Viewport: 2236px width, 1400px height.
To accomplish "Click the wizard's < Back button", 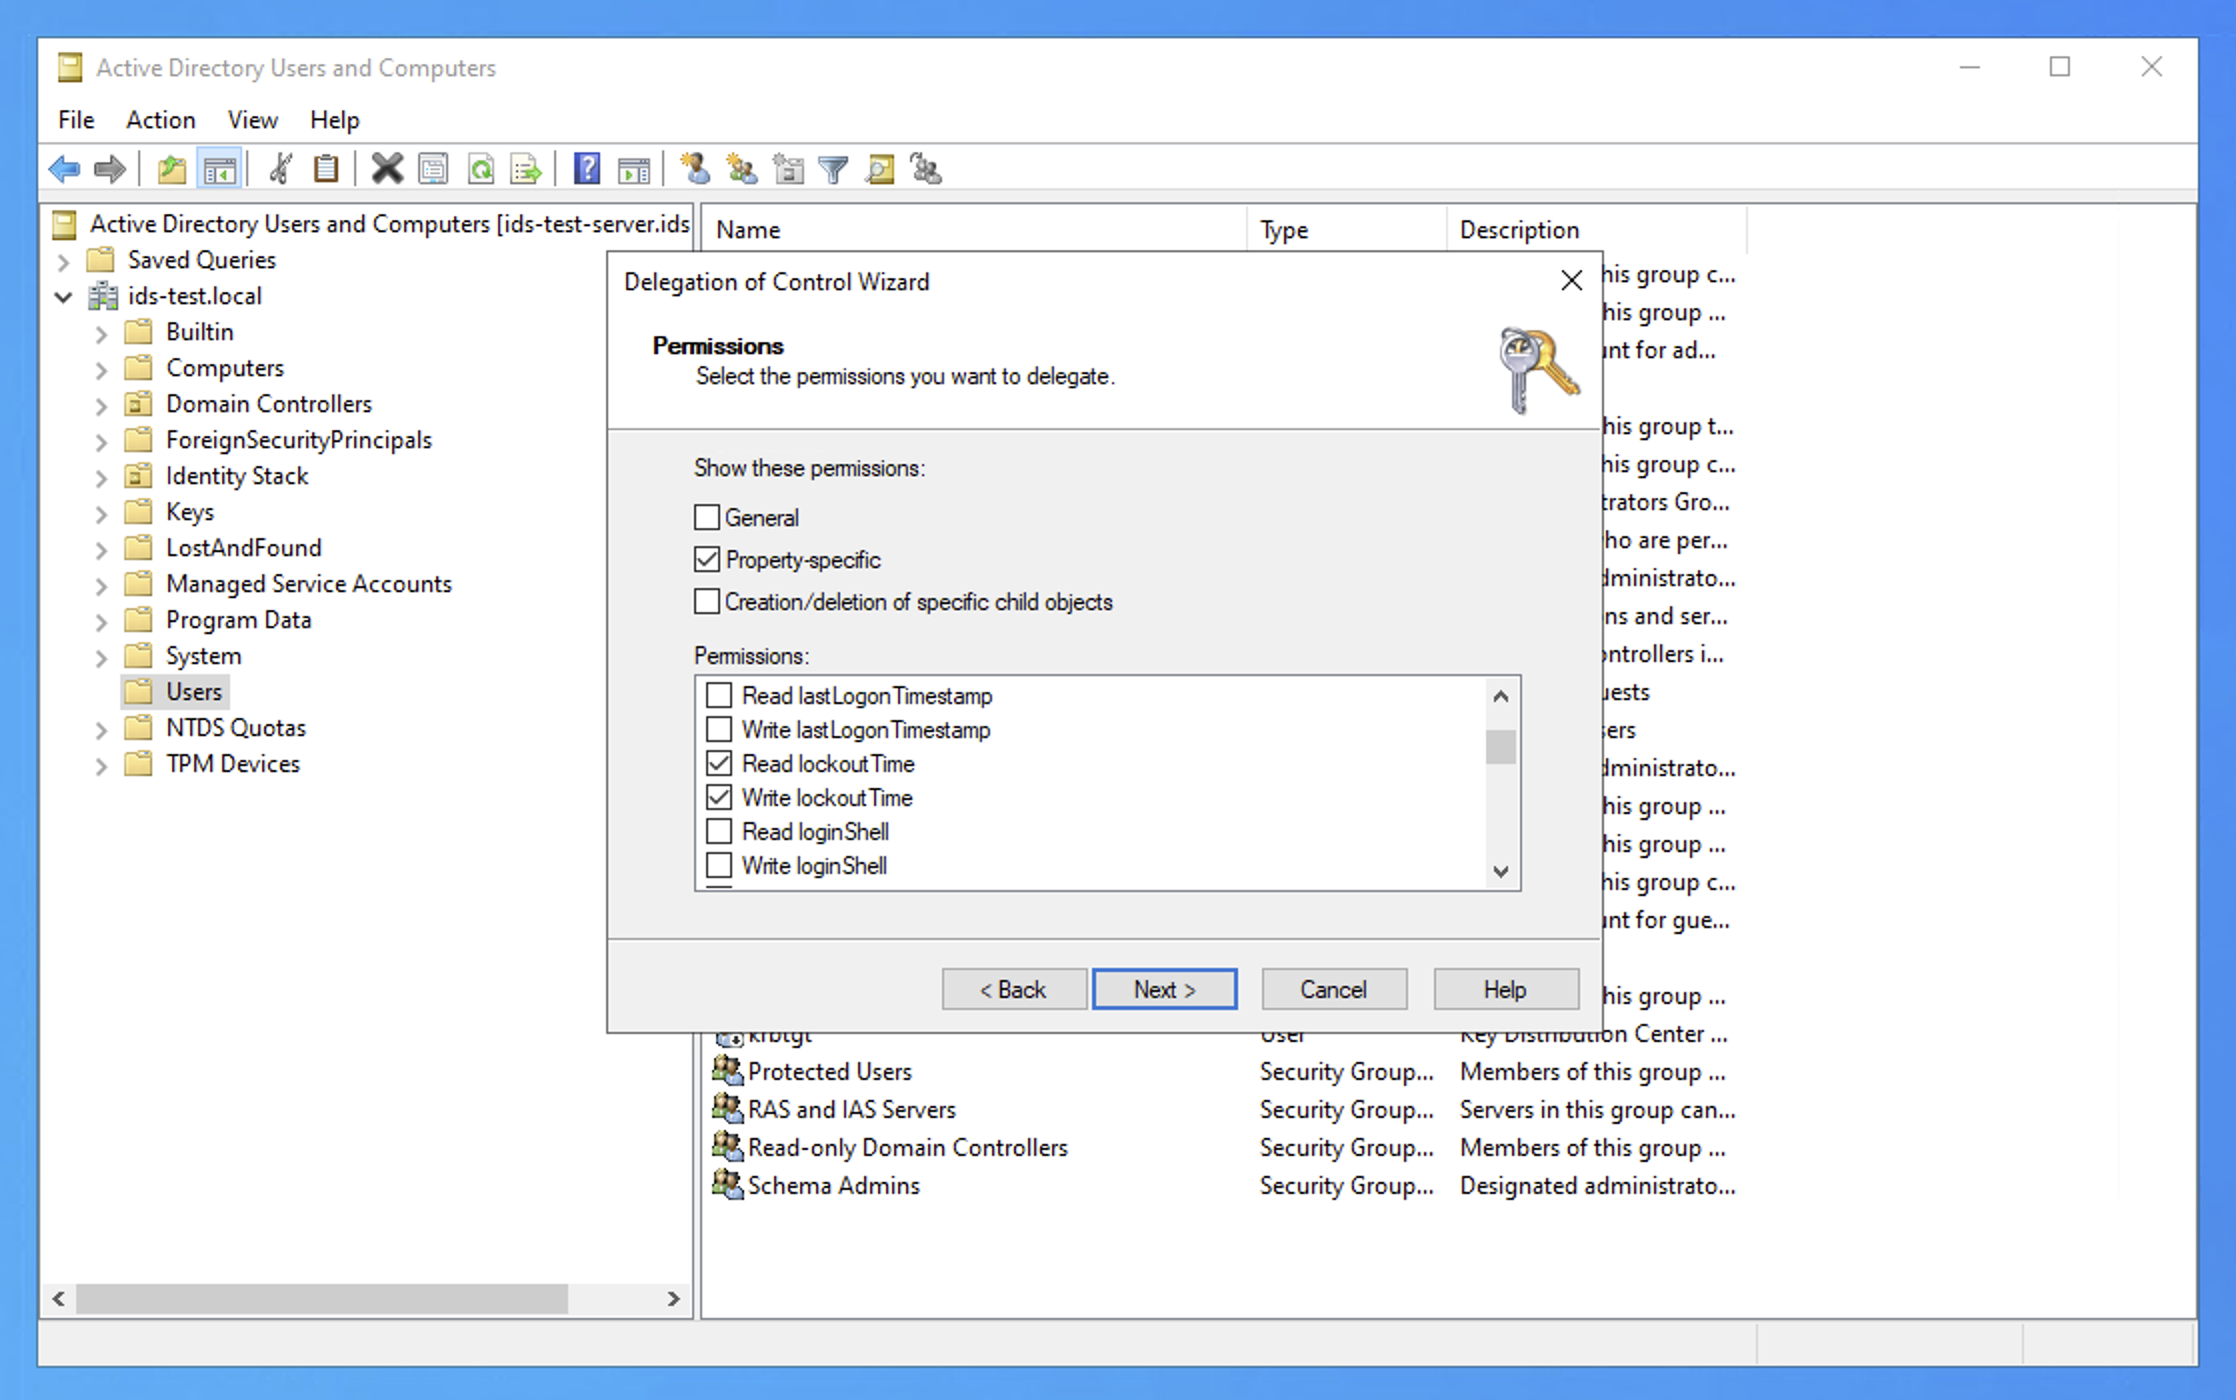I will click(1014, 989).
